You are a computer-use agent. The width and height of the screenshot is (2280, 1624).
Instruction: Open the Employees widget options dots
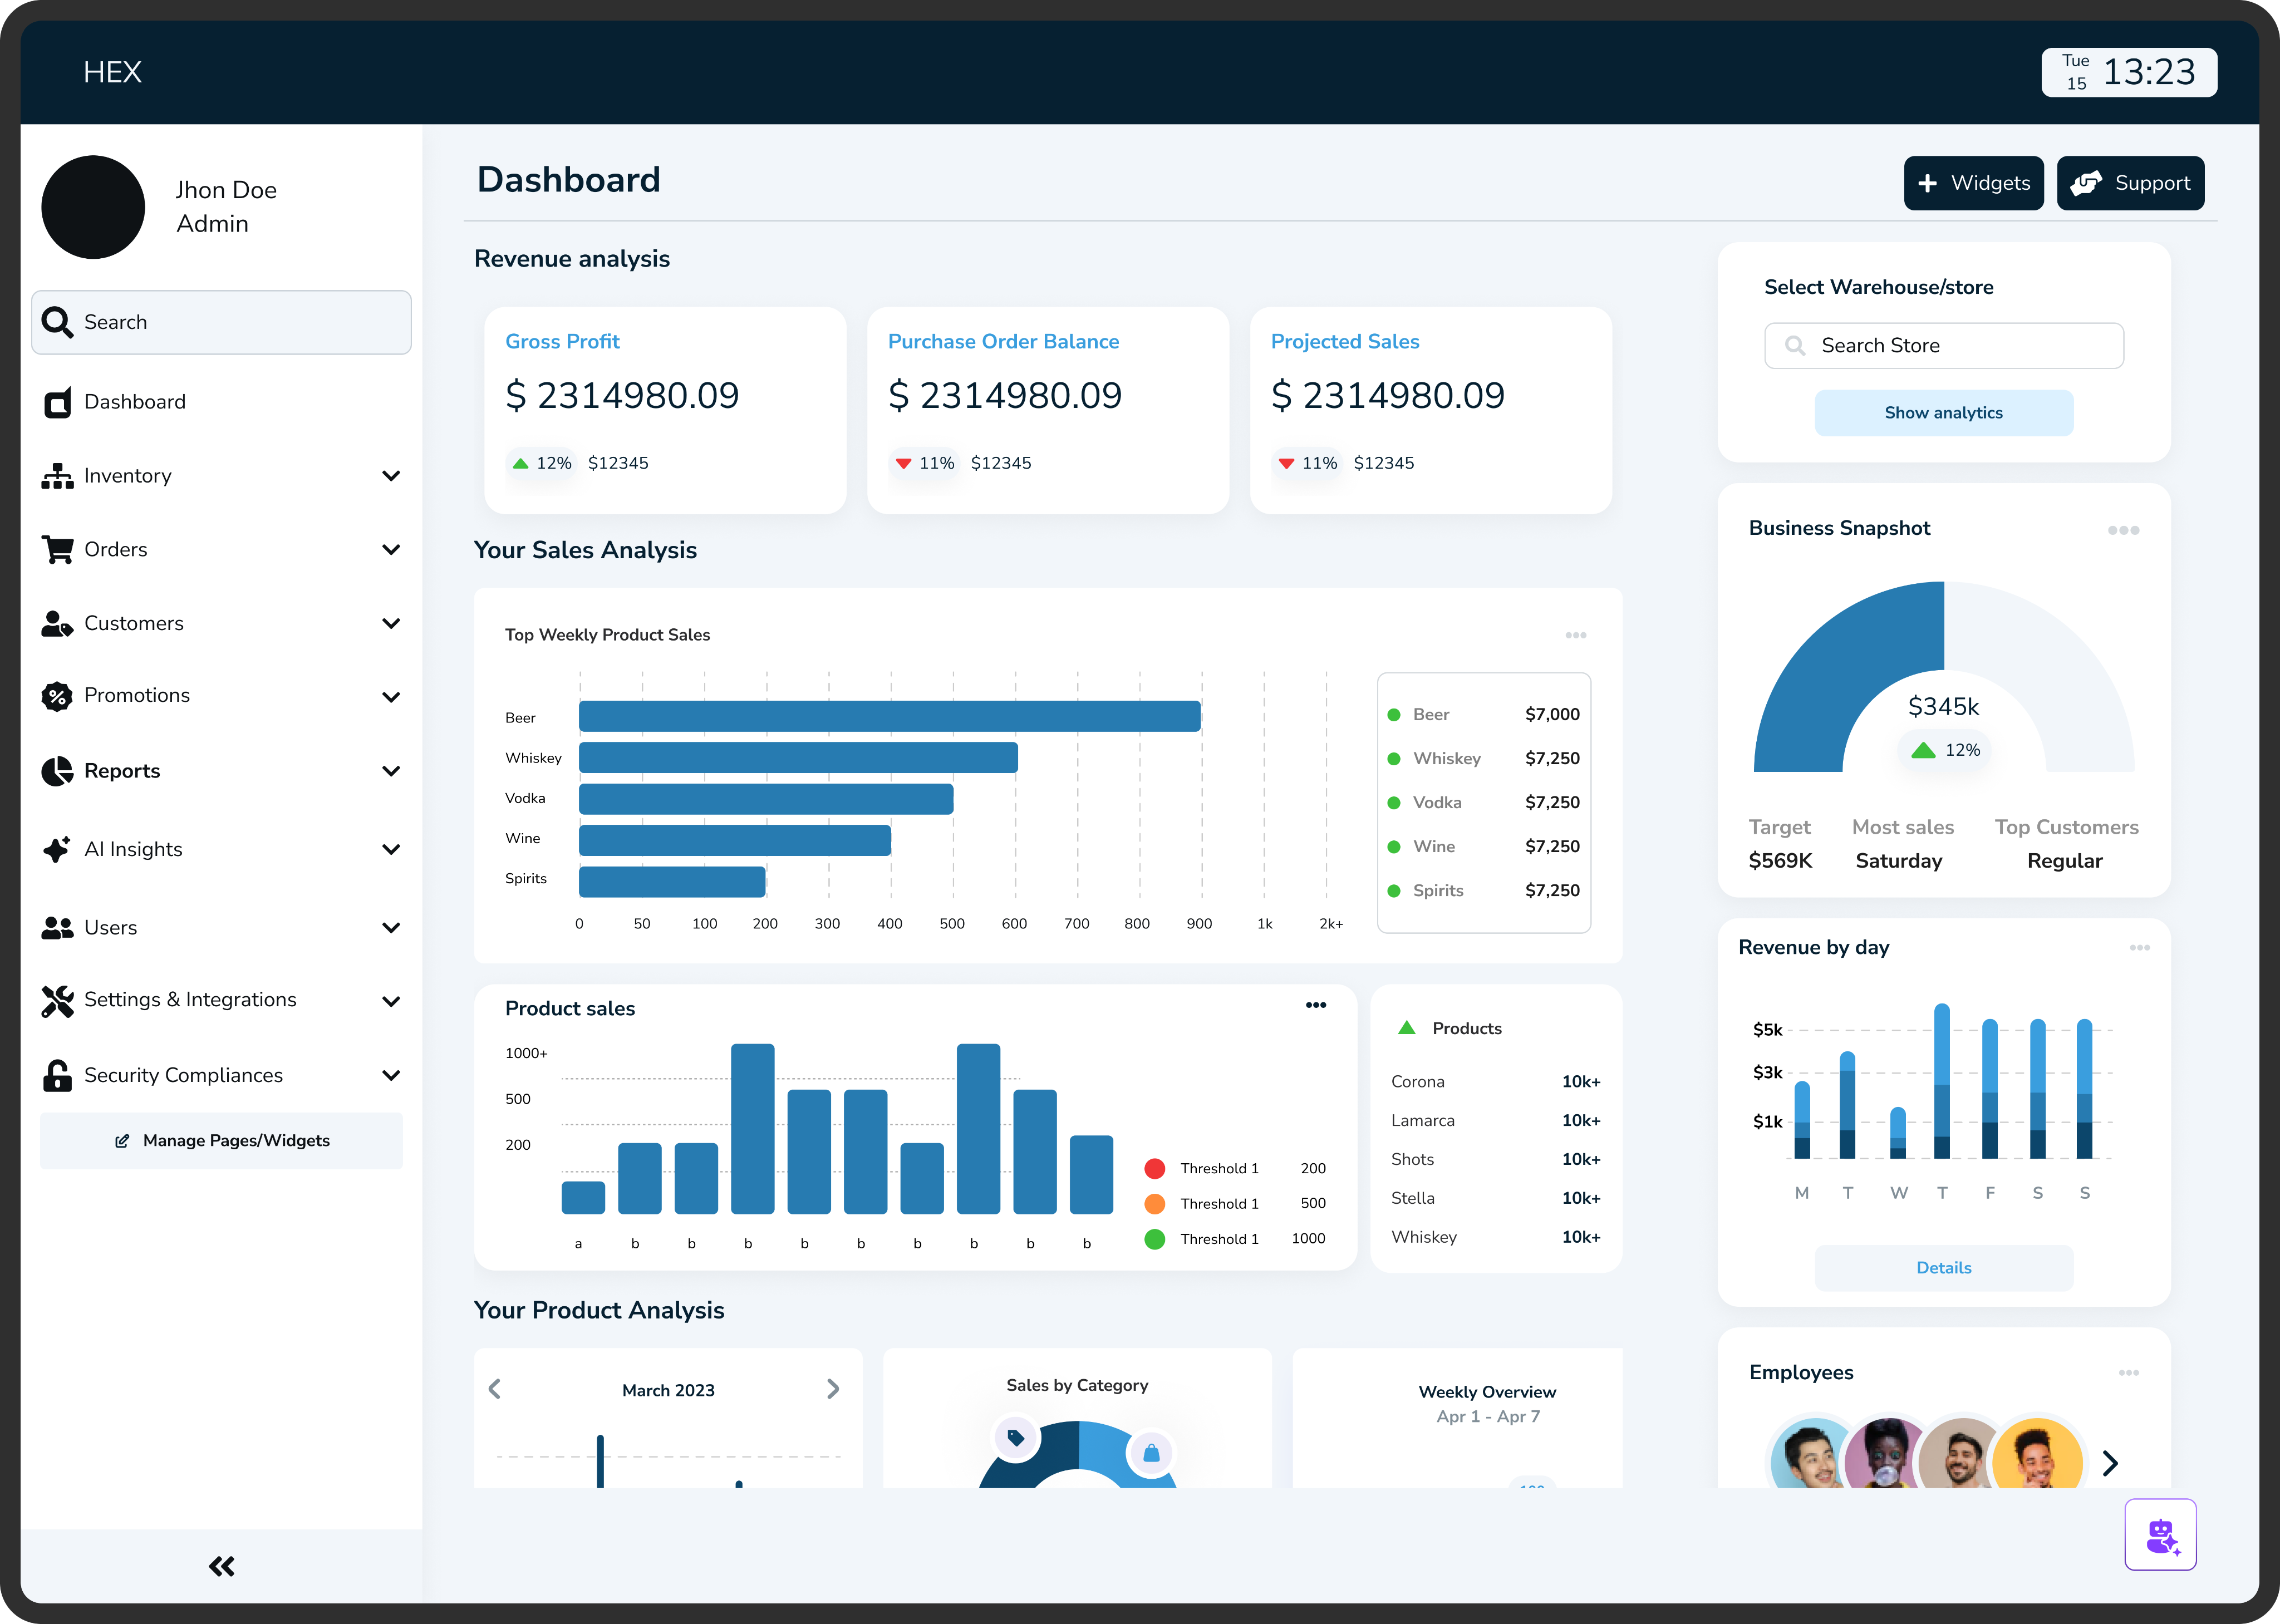(2128, 1373)
